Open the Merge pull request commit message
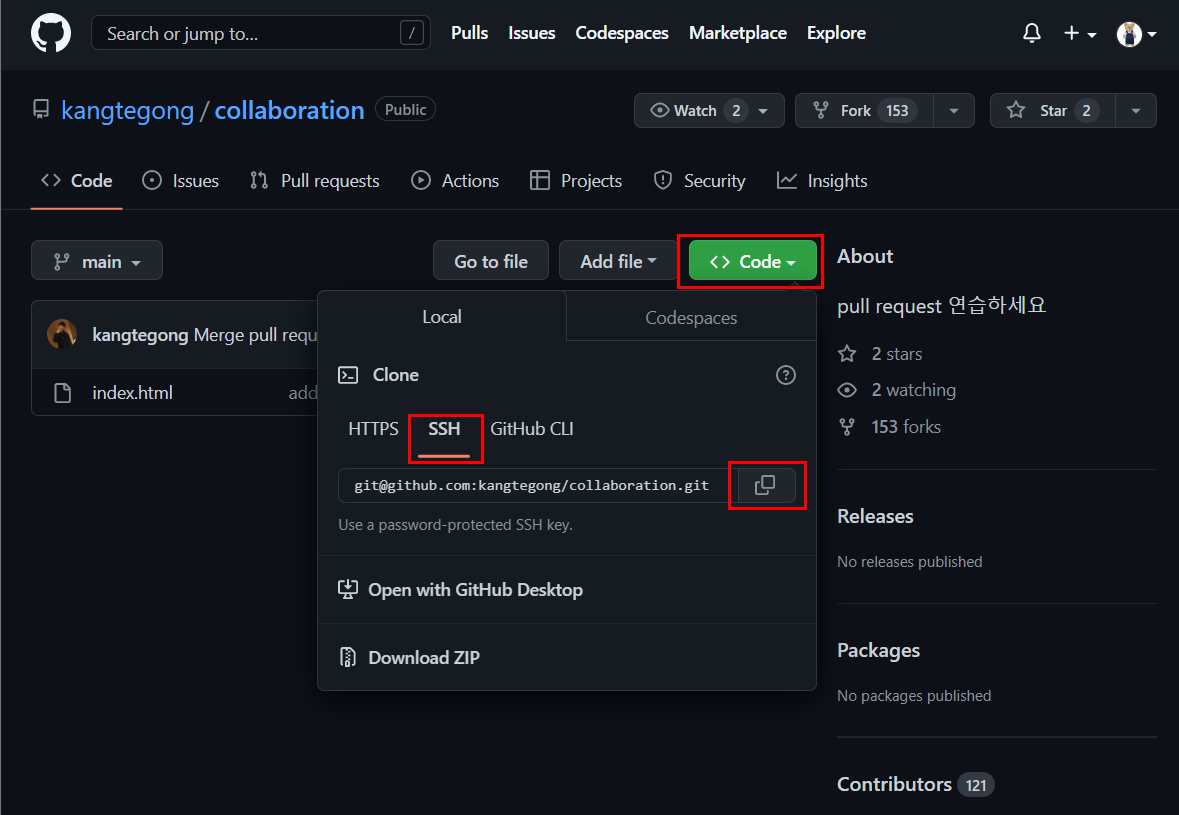 [256, 335]
